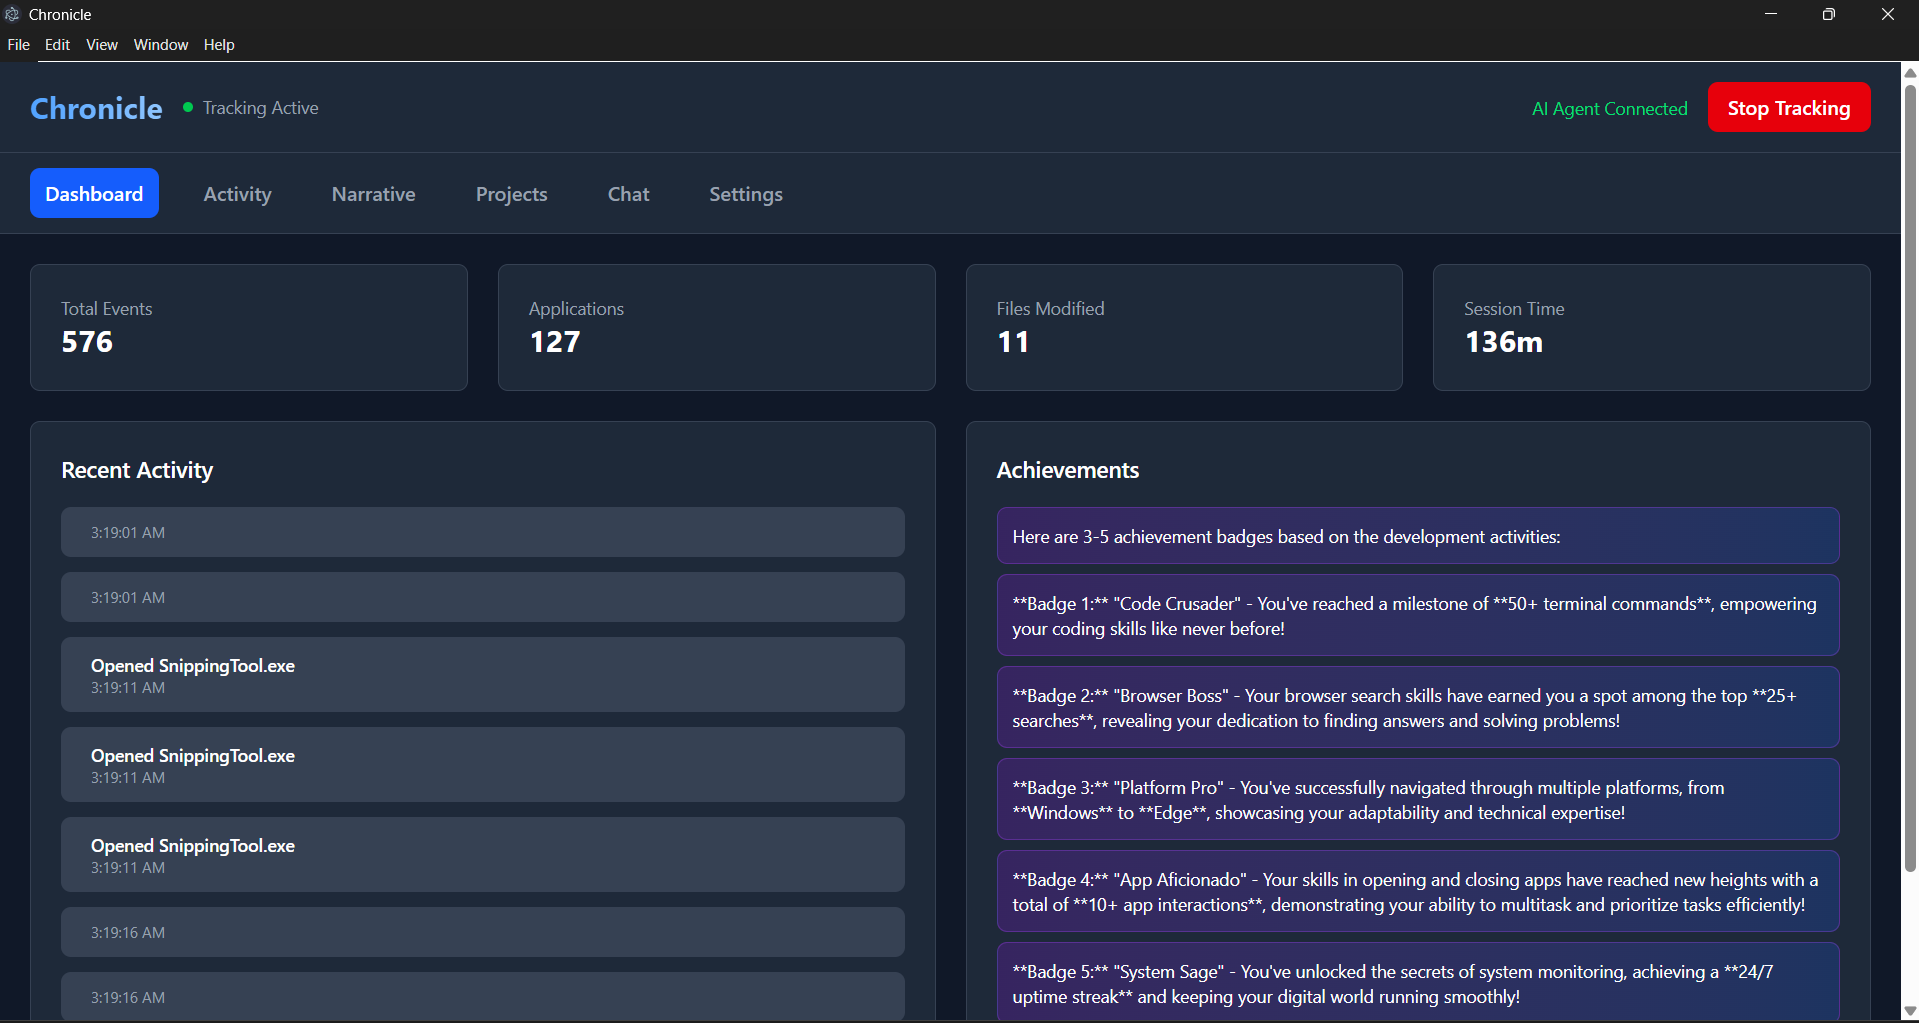Image resolution: width=1919 pixels, height=1023 pixels.
Task: Open the Help menu
Action: (x=219, y=45)
